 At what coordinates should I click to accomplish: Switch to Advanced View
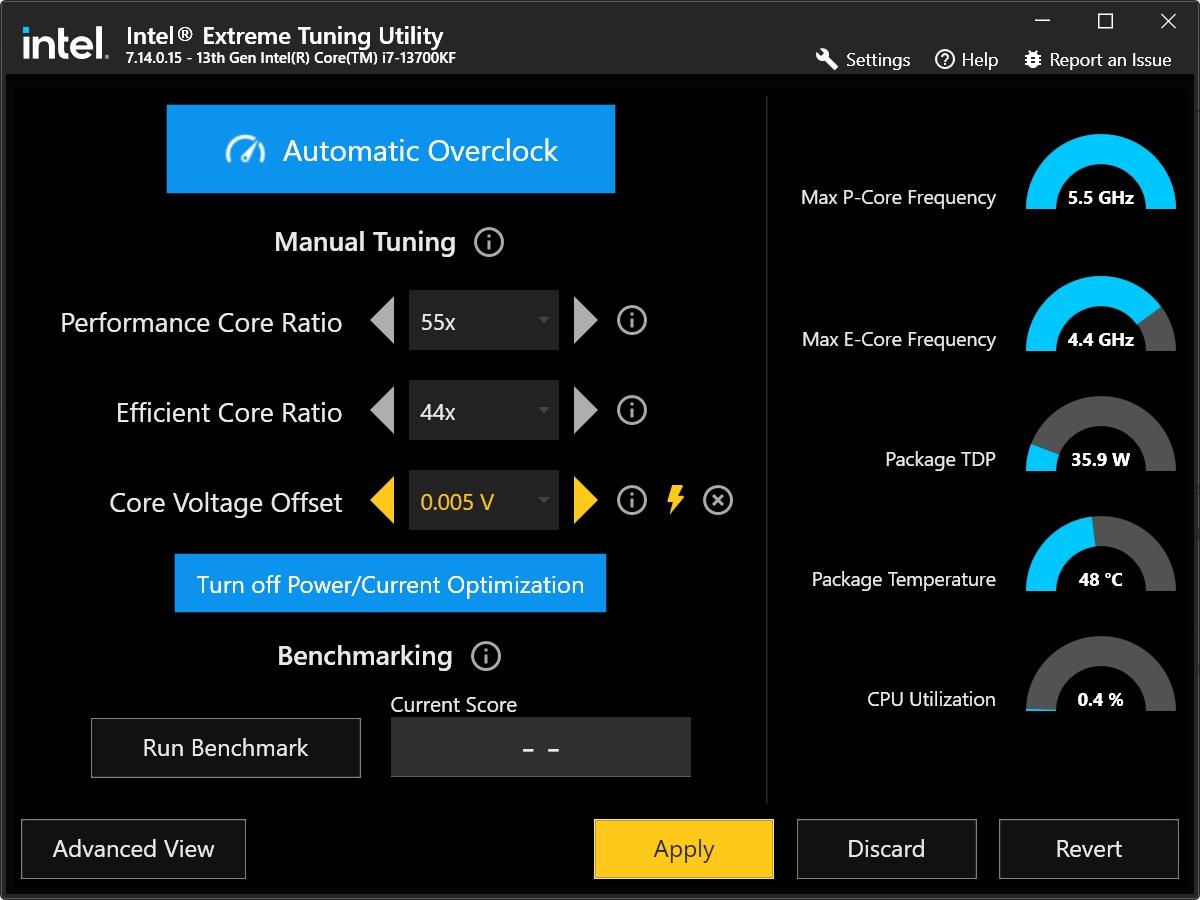[133, 849]
